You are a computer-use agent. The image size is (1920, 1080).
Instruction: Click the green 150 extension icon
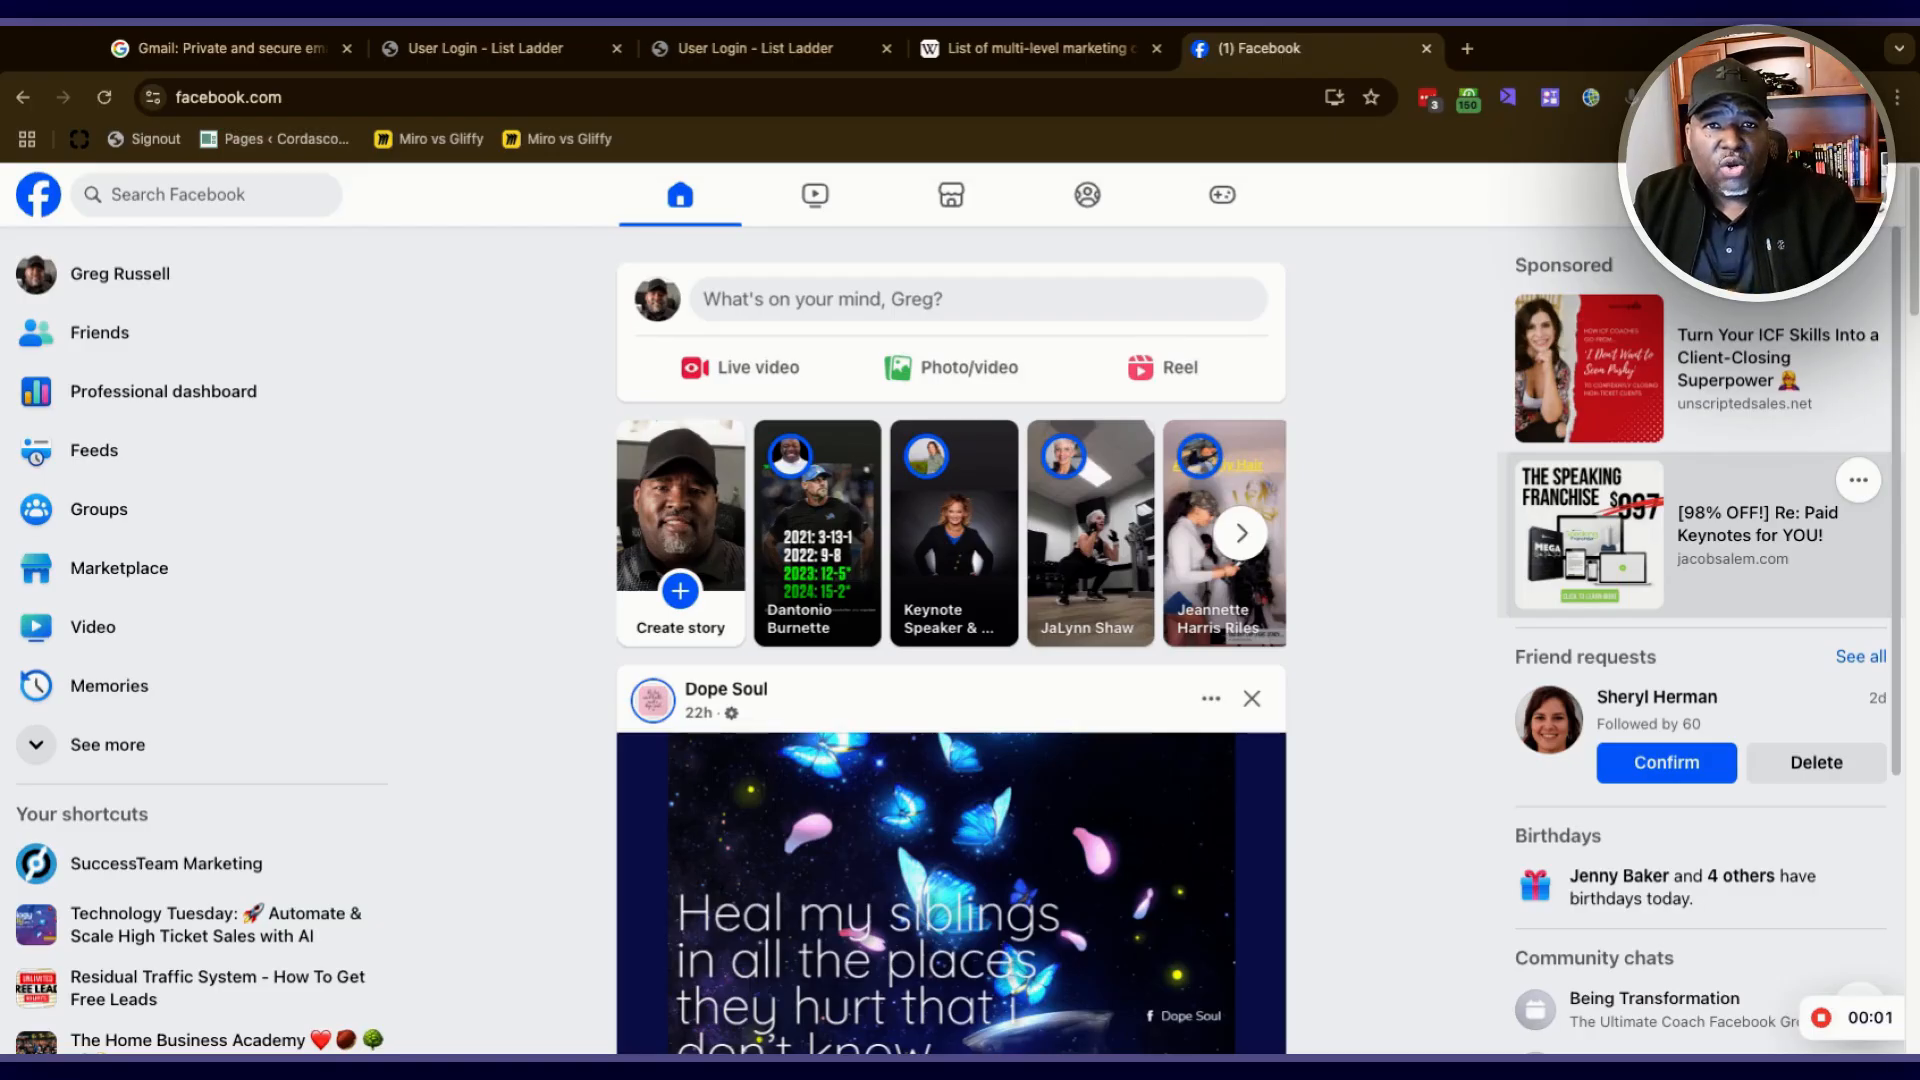(x=1468, y=99)
